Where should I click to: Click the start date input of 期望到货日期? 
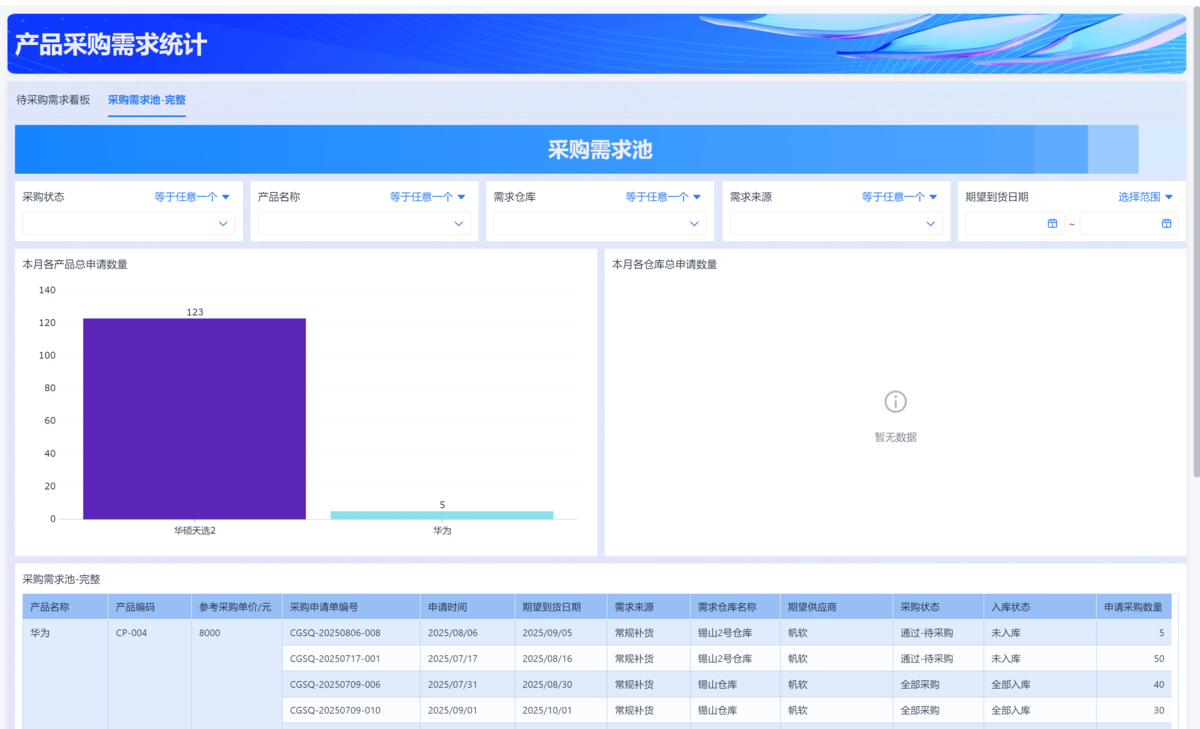click(1014, 224)
